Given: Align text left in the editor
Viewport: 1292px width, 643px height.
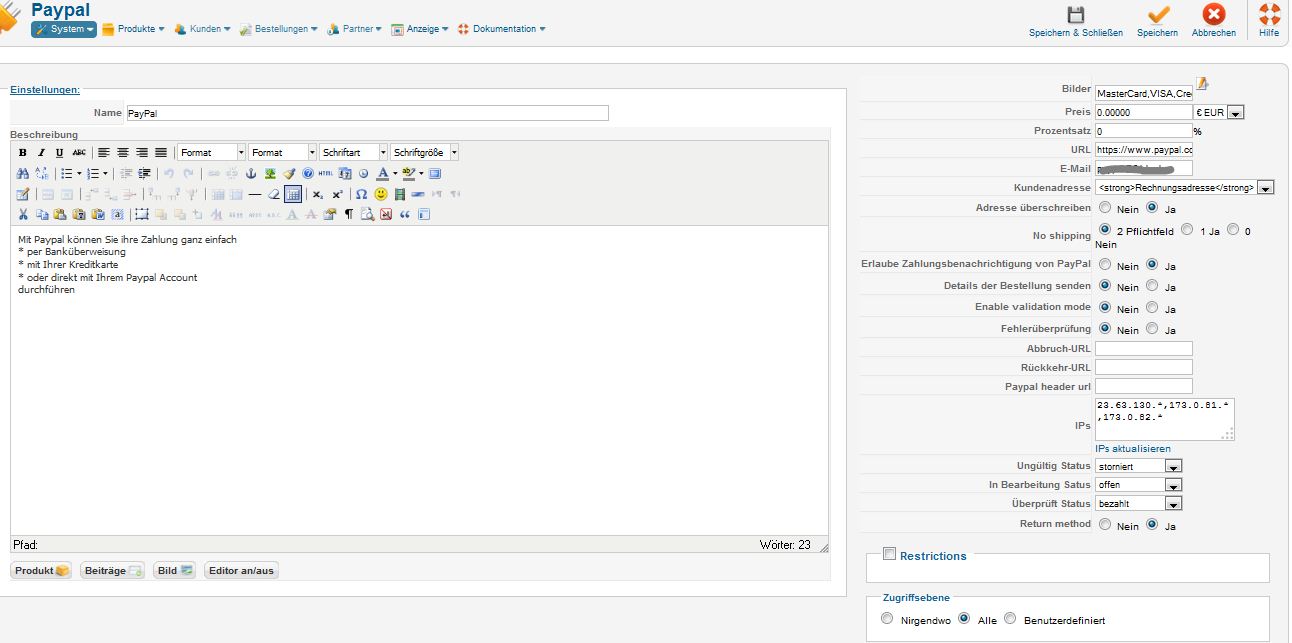Looking at the screenshot, I should click(x=104, y=153).
